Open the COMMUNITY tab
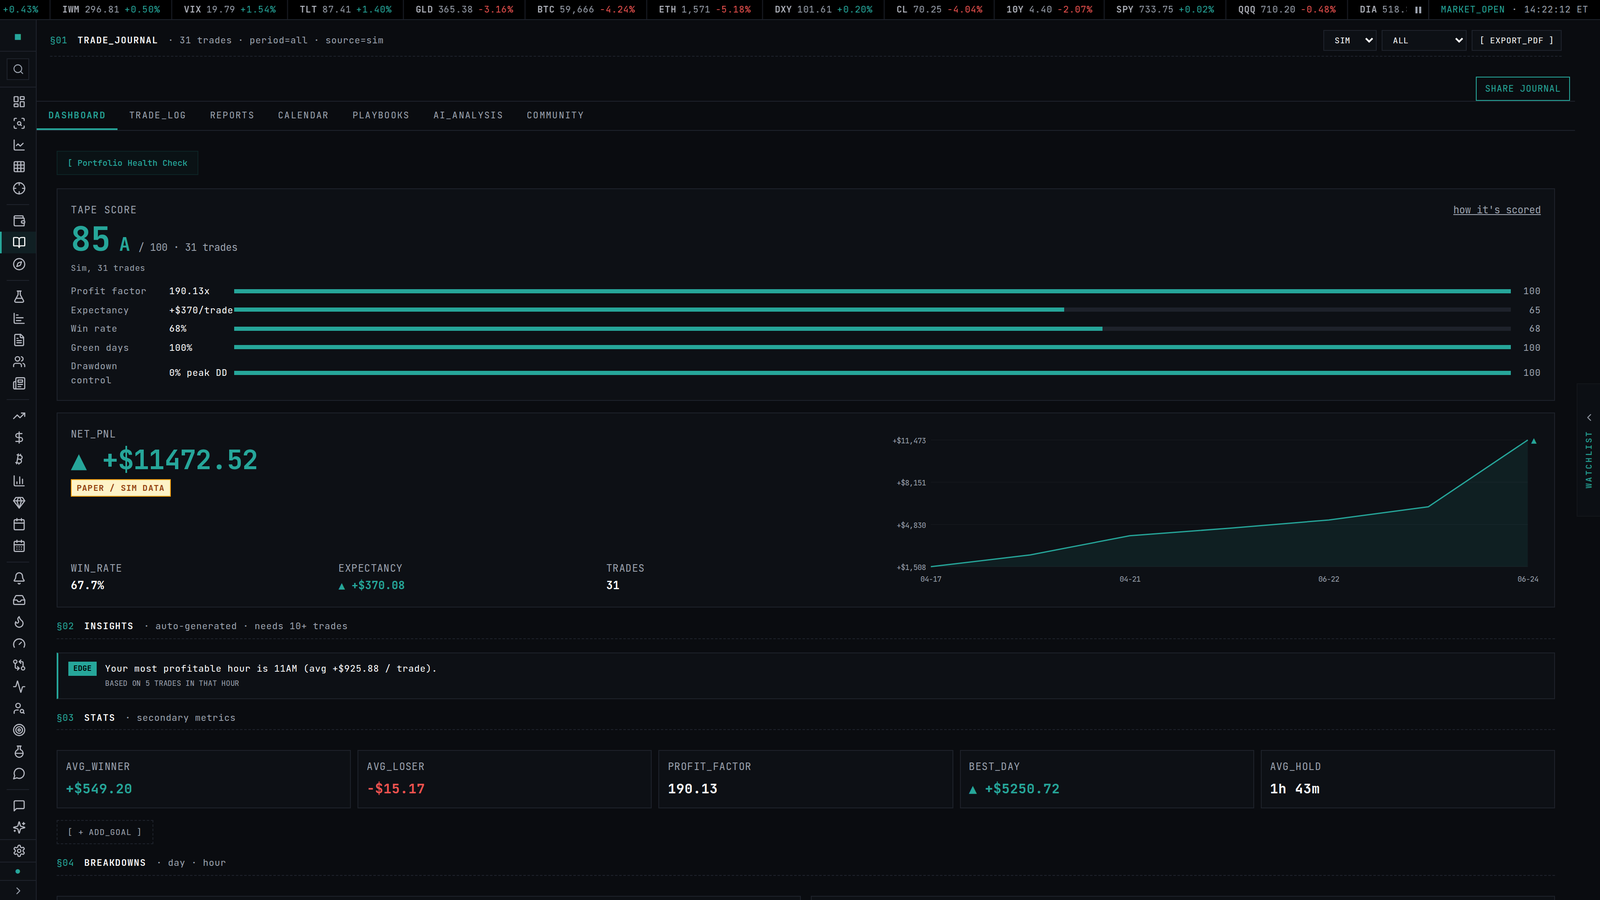The width and height of the screenshot is (1600, 900). pyautogui.click(x=555, y=116)
